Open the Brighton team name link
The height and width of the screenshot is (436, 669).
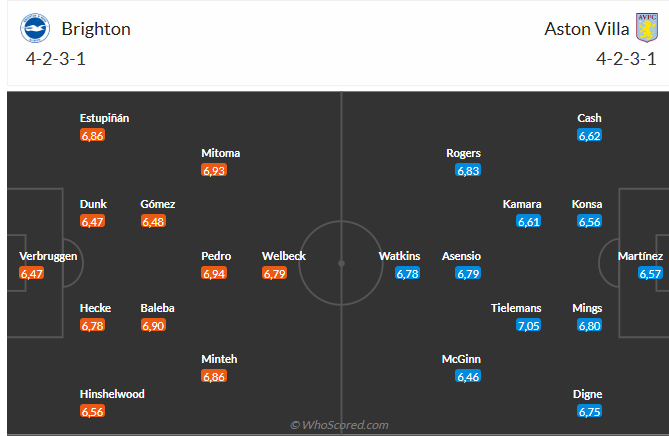tap(96, 29)
